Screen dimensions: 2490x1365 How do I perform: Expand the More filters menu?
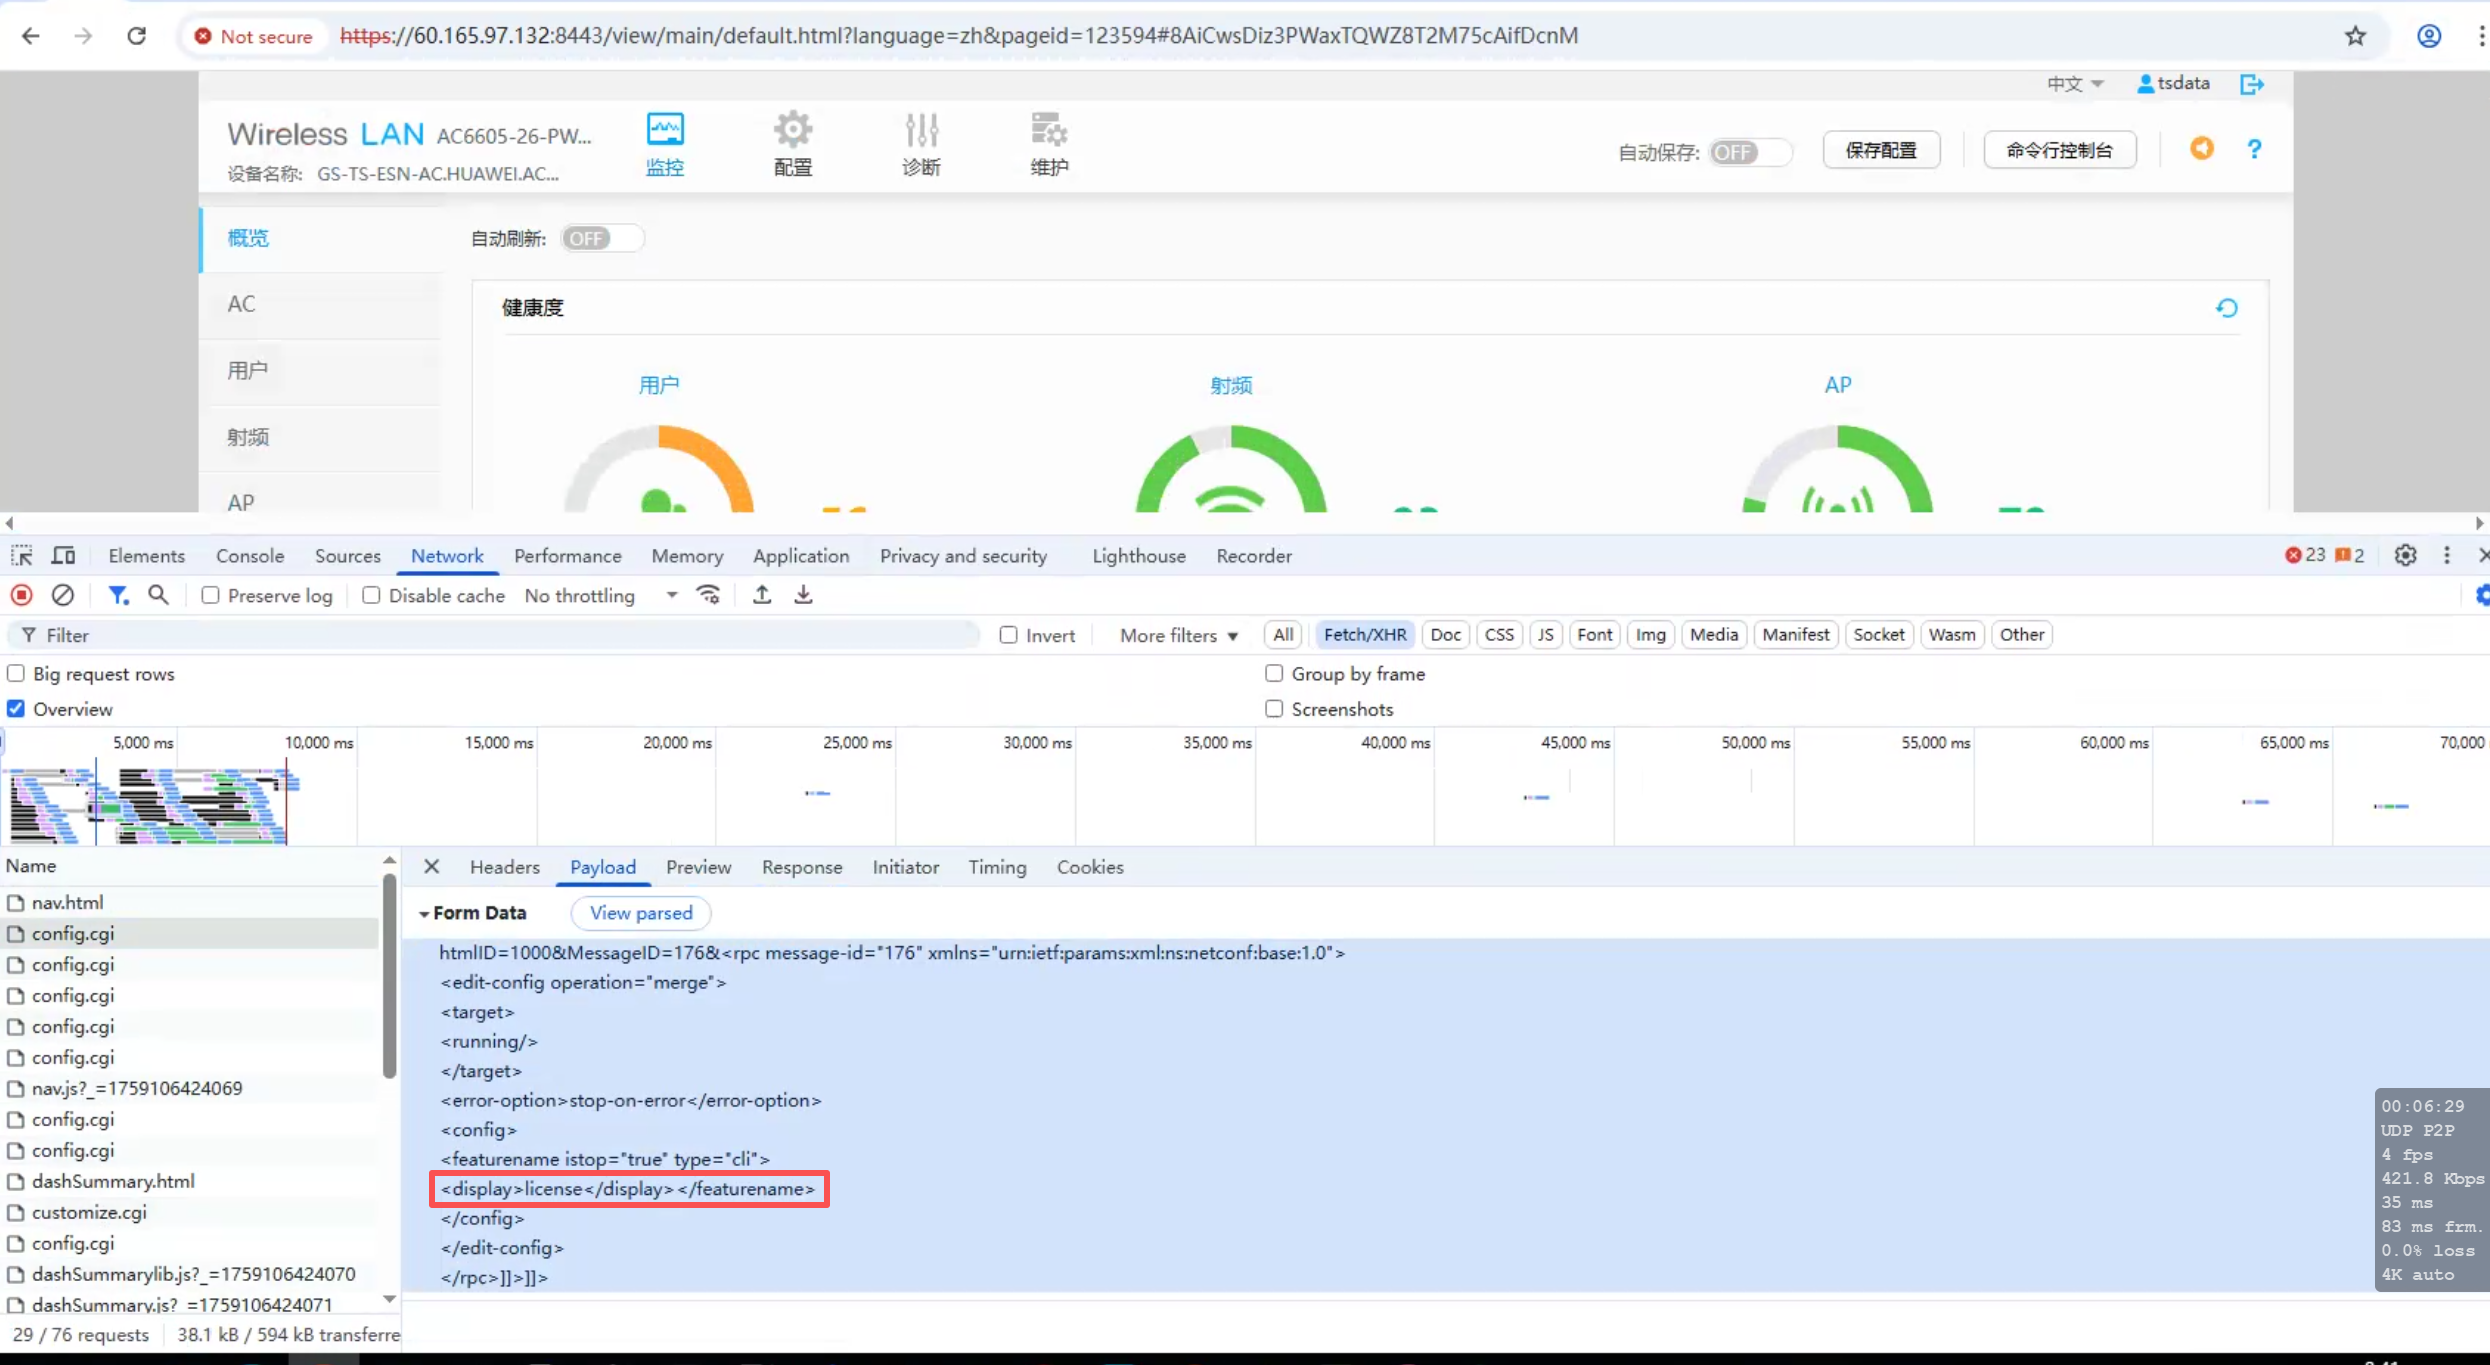(x=1178, y=635)
